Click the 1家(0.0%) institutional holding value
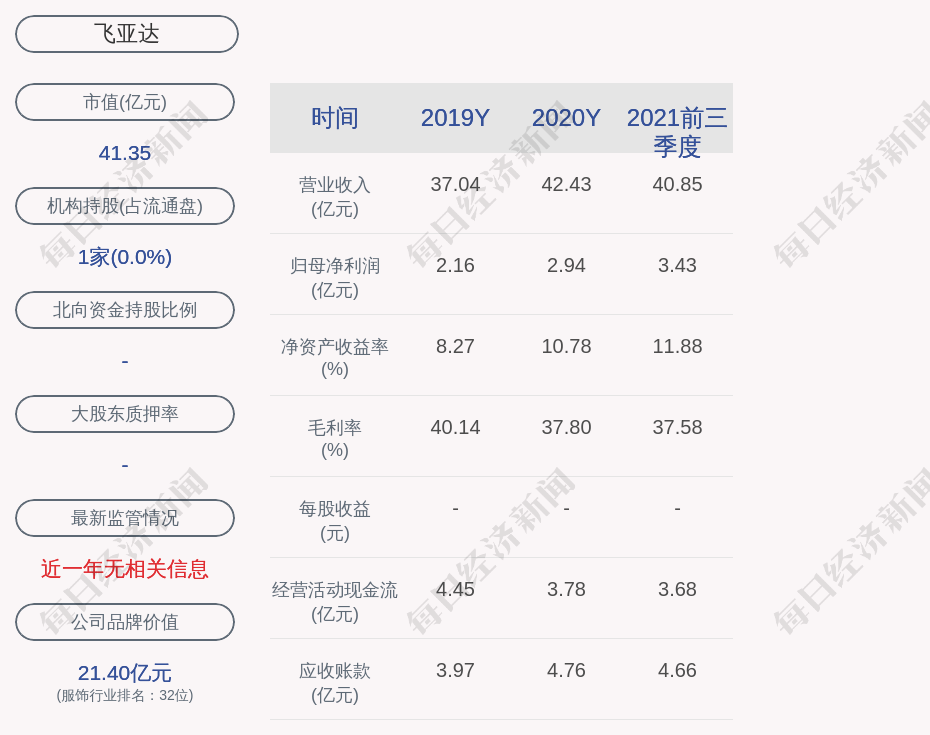 click(x=125, y=257)
